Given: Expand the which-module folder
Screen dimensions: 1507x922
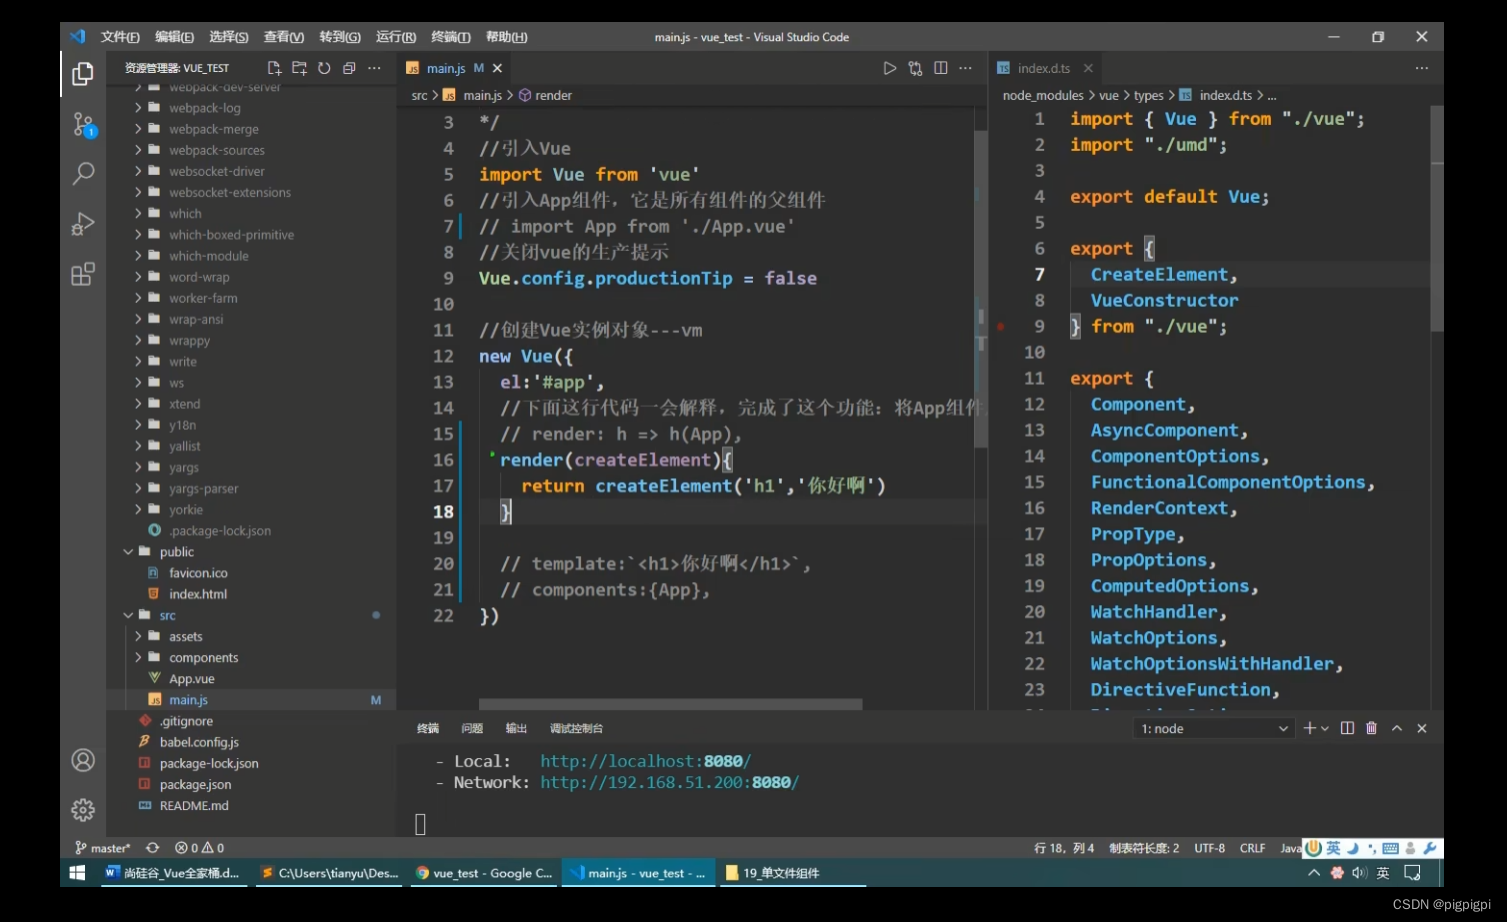Looking at the screenshot, I should [138, 256].
